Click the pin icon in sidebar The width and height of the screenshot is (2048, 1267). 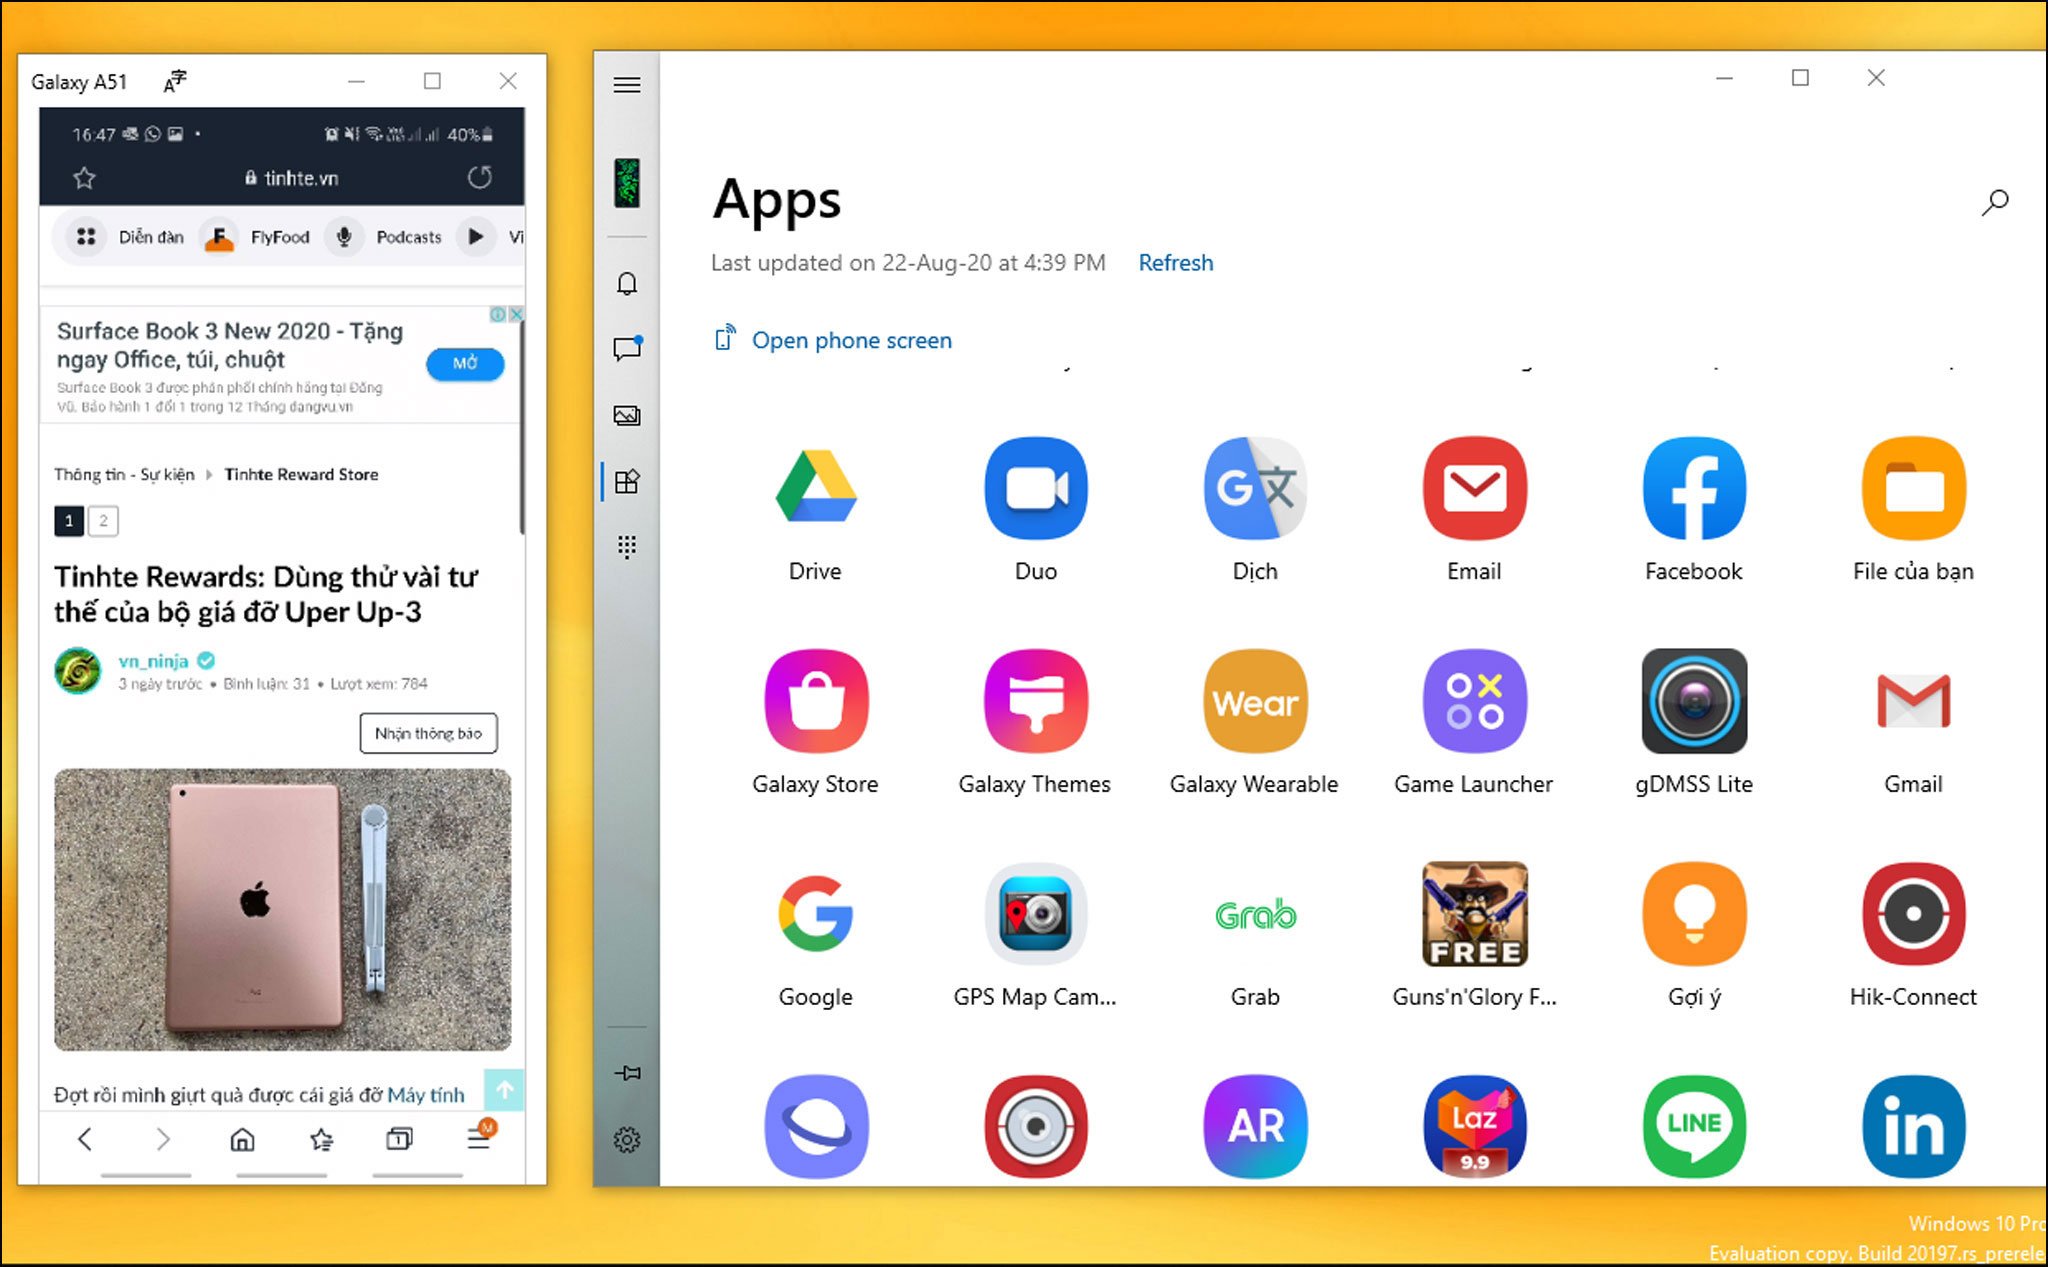(627, 1073)
